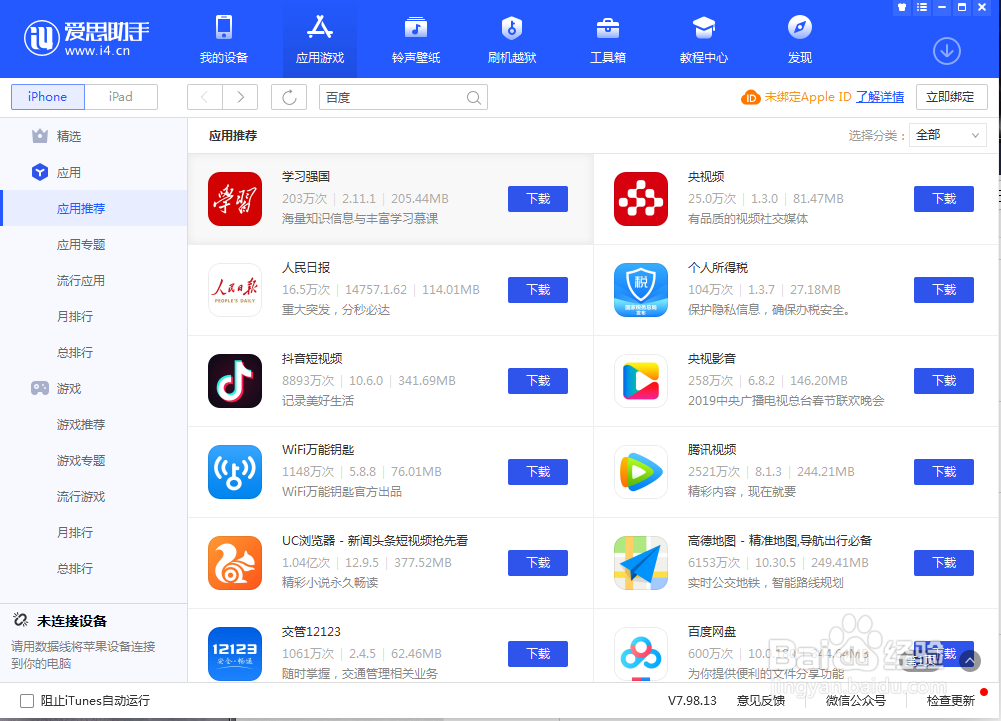Screen dimensions: 1001x721
Task: Open the 发现 discover section
Action: coord(799,40)
